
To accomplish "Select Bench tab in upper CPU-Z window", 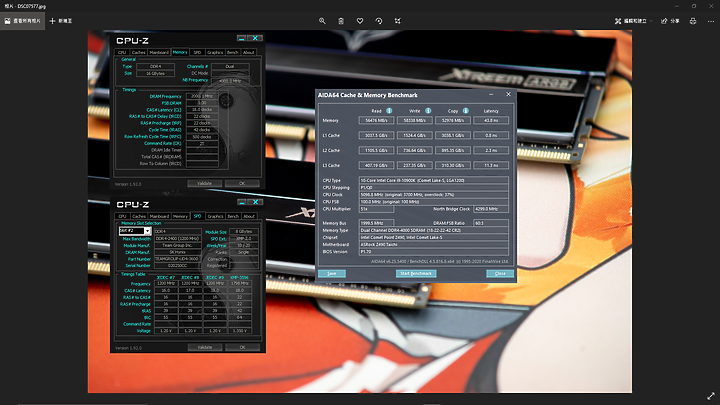I will 233,52.
